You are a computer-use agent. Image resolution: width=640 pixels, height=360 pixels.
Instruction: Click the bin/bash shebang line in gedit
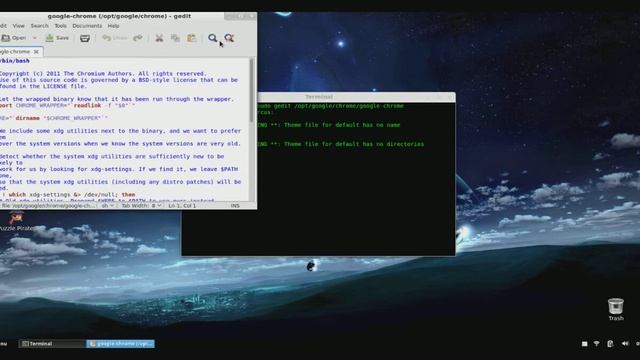pyautogui.click(x=15, y=61)
